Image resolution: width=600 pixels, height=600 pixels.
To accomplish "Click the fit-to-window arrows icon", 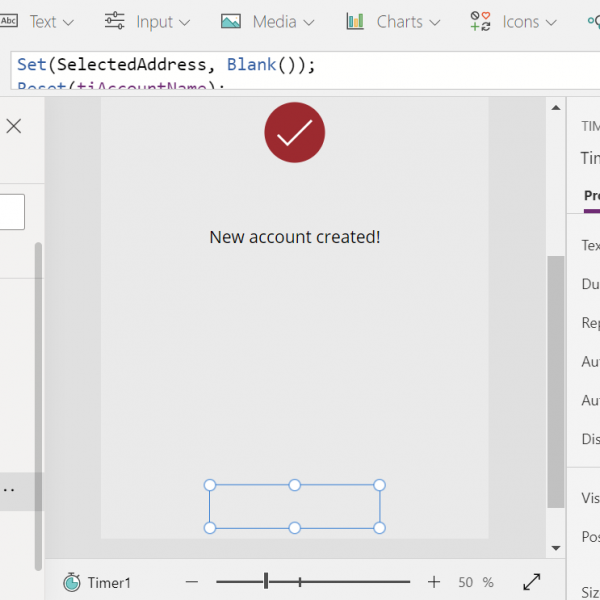I will tap(532, 582).
